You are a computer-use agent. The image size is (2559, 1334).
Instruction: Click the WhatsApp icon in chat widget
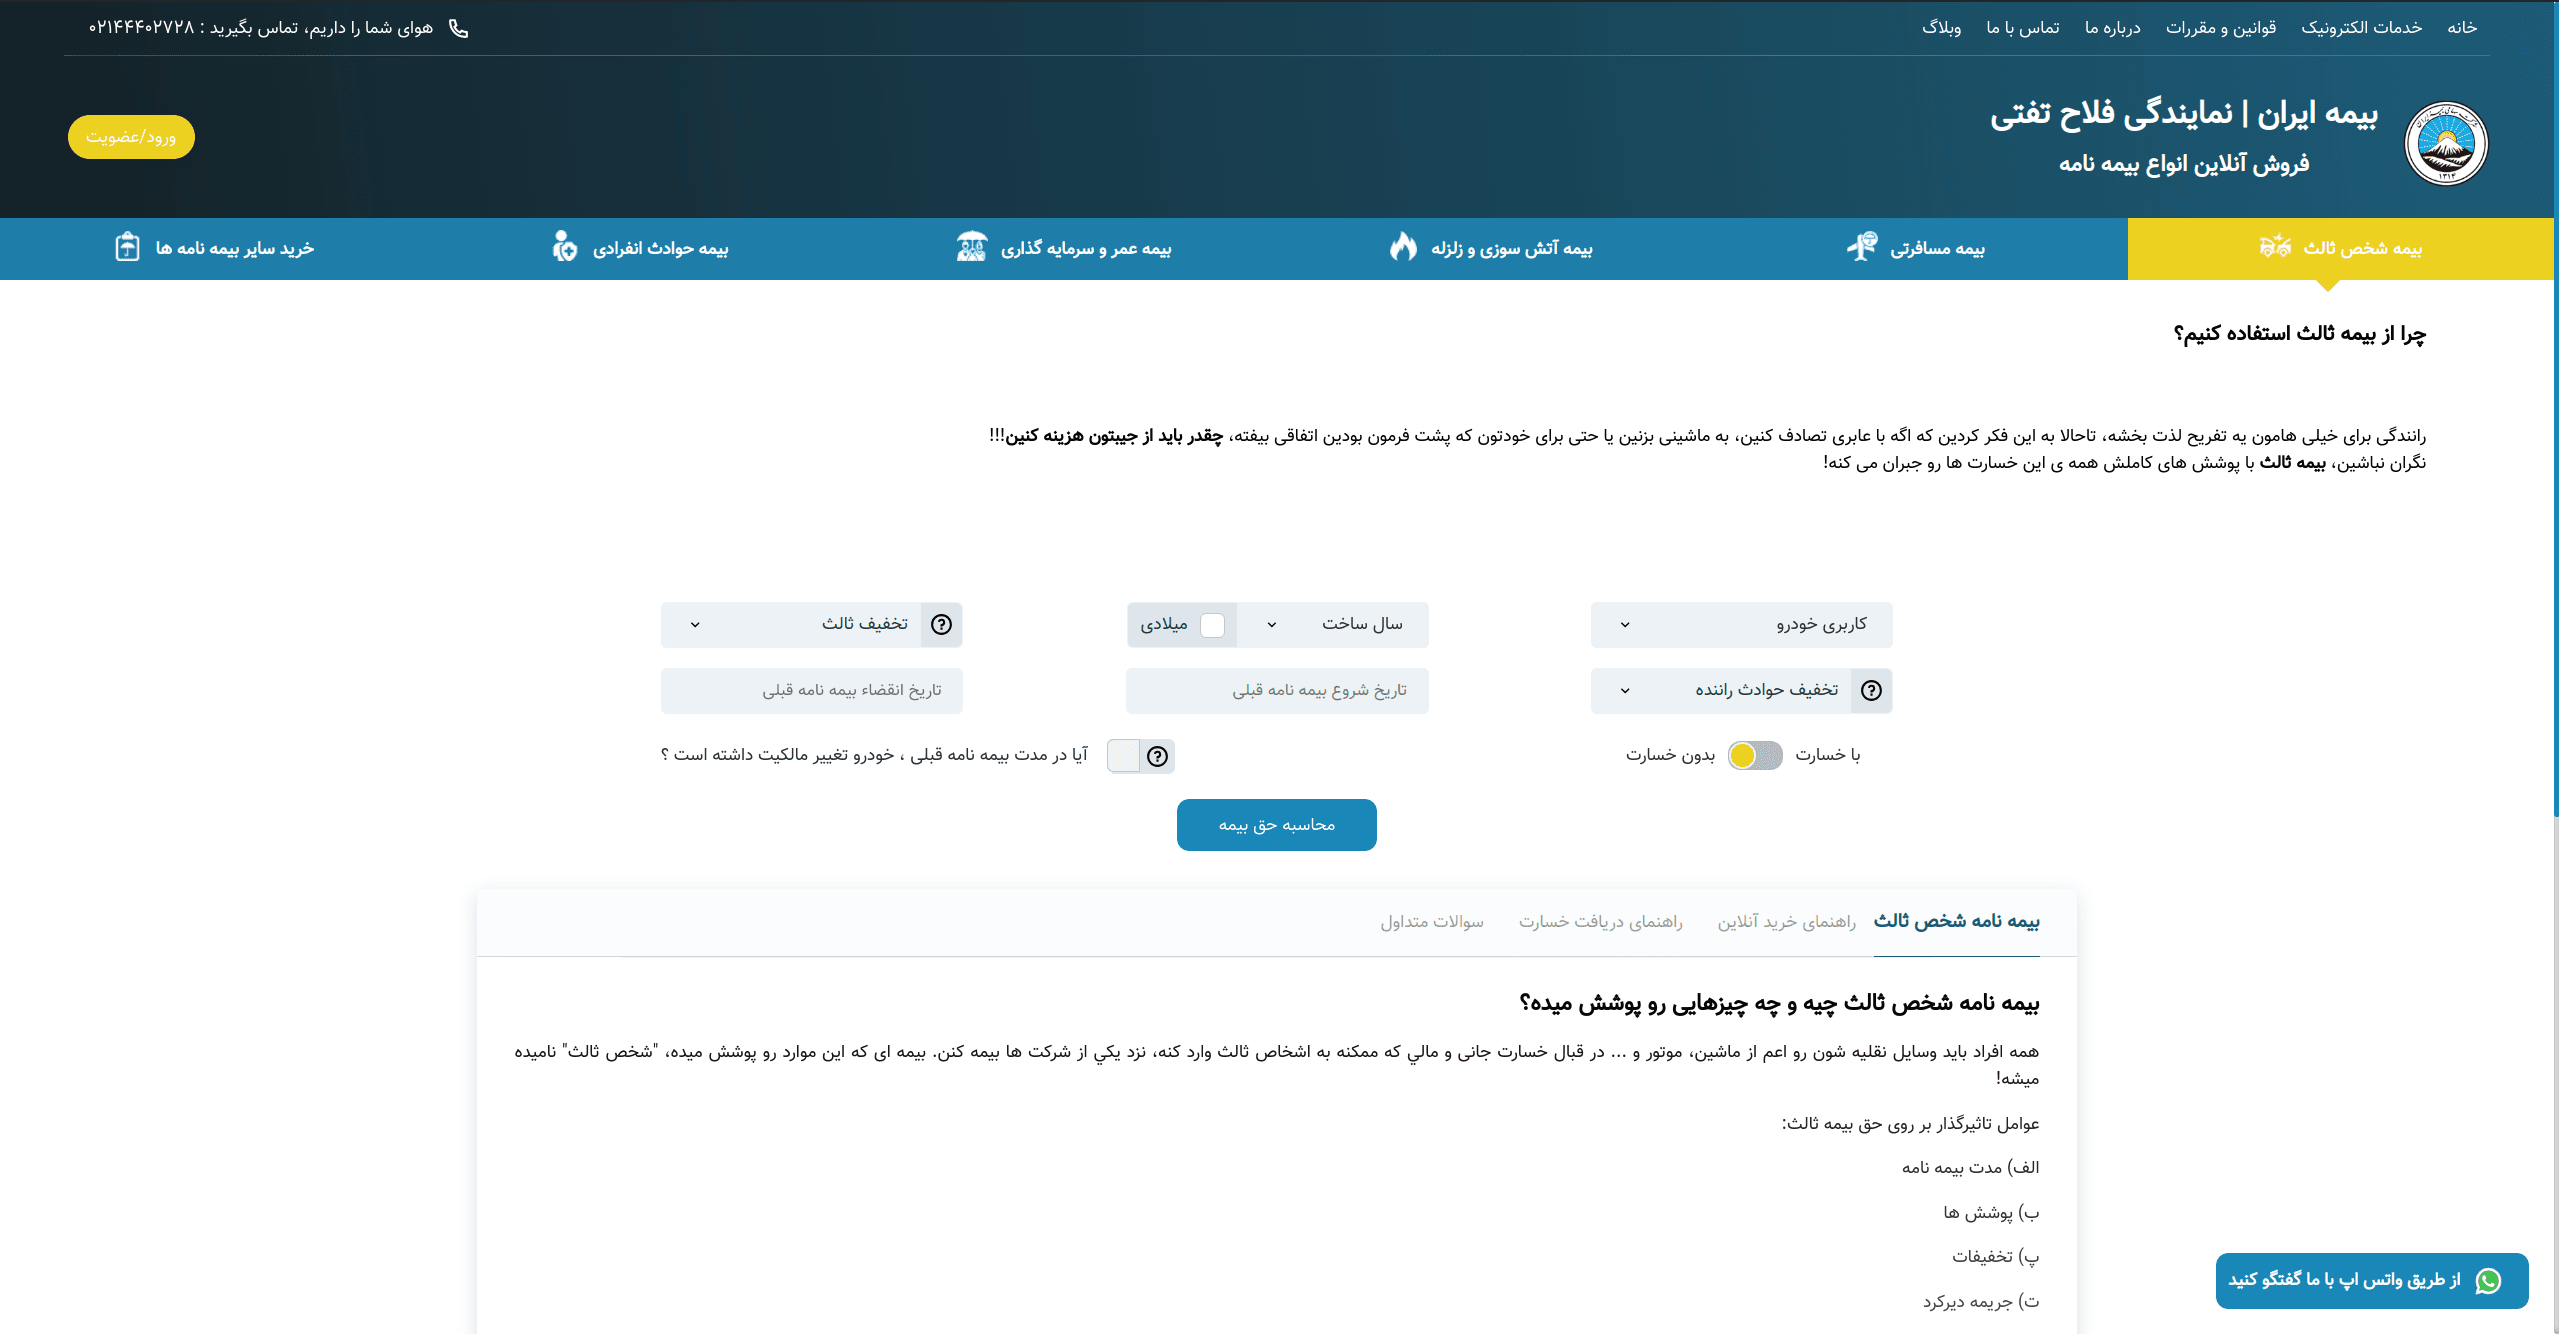tap(2488, 1280)
